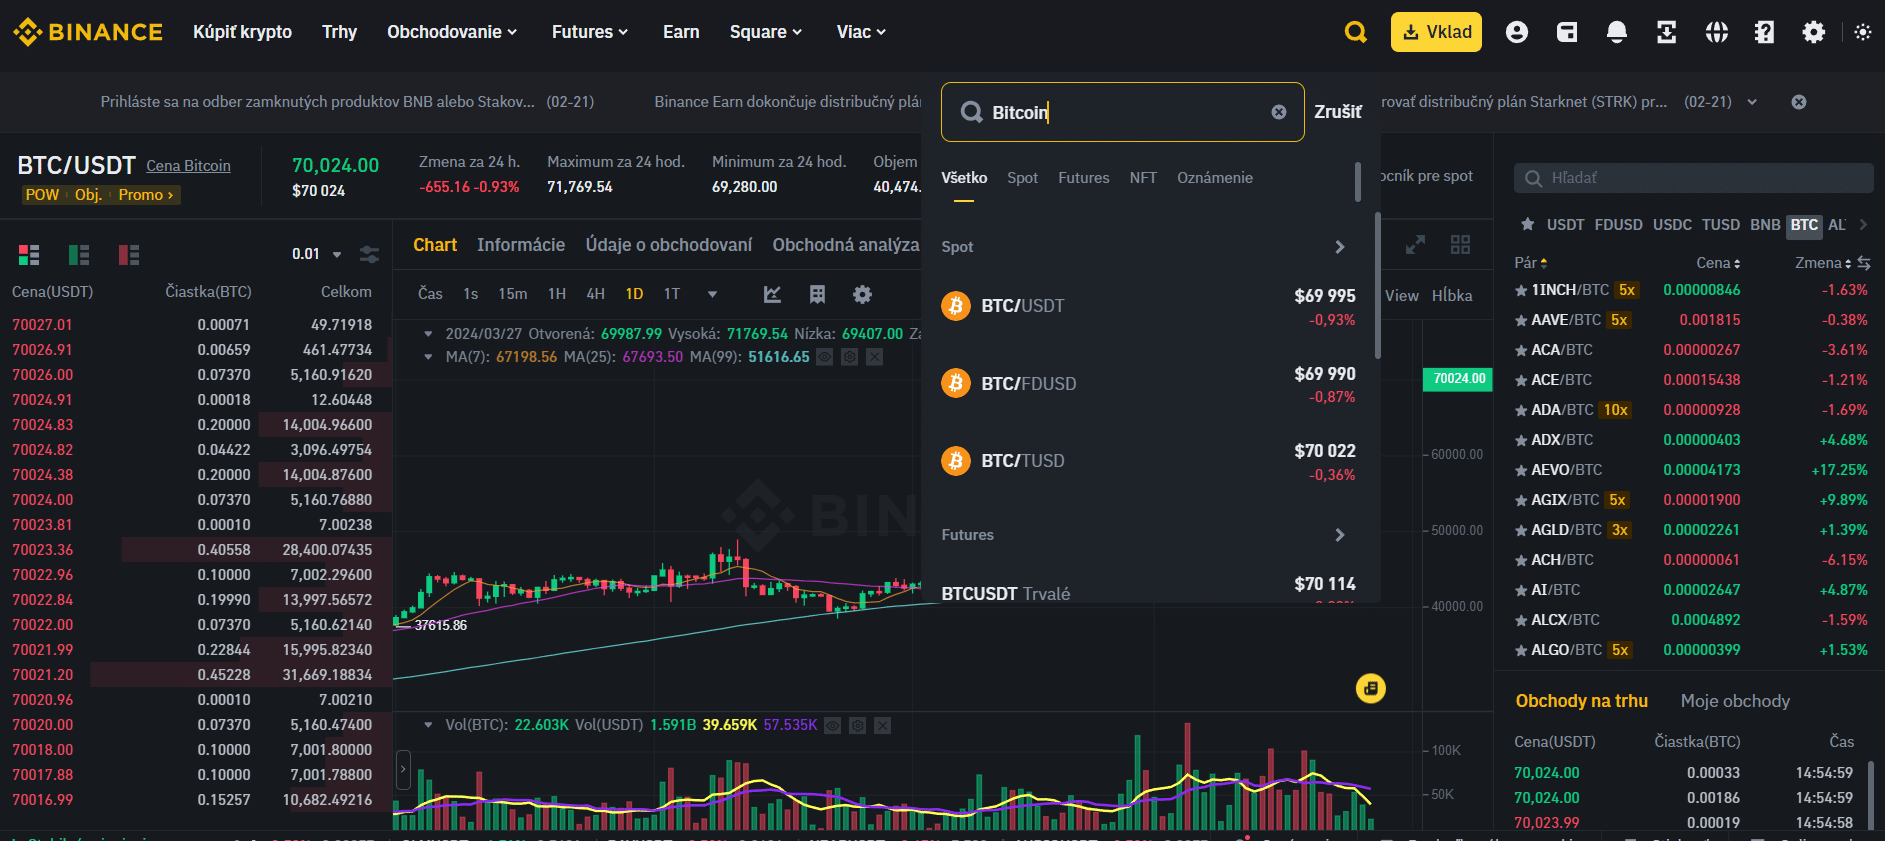This screenshot has width=1885, height=841.
Task: Toggle Volume indicator visibility eye icon
Action: coord(832,725)
